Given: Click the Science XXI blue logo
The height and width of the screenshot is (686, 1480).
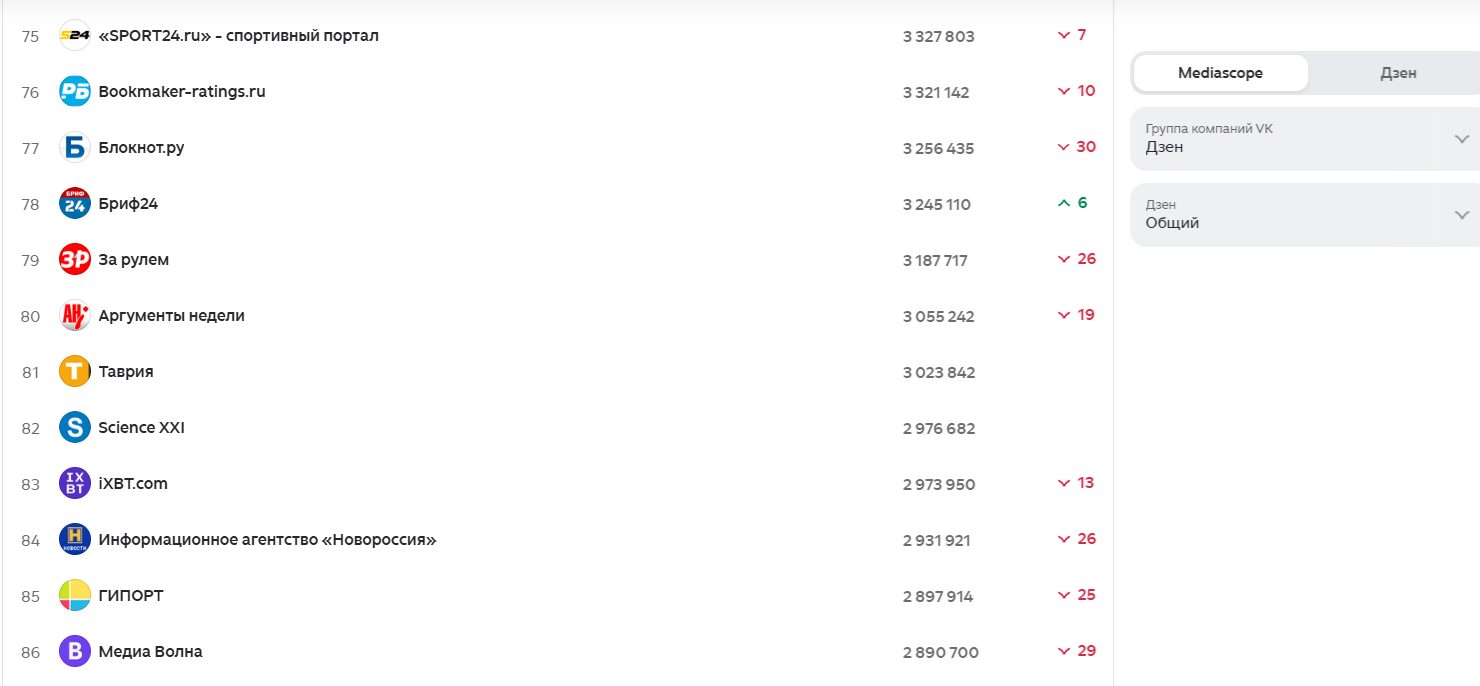Looking at the screenshot, I should click(75, 428).
